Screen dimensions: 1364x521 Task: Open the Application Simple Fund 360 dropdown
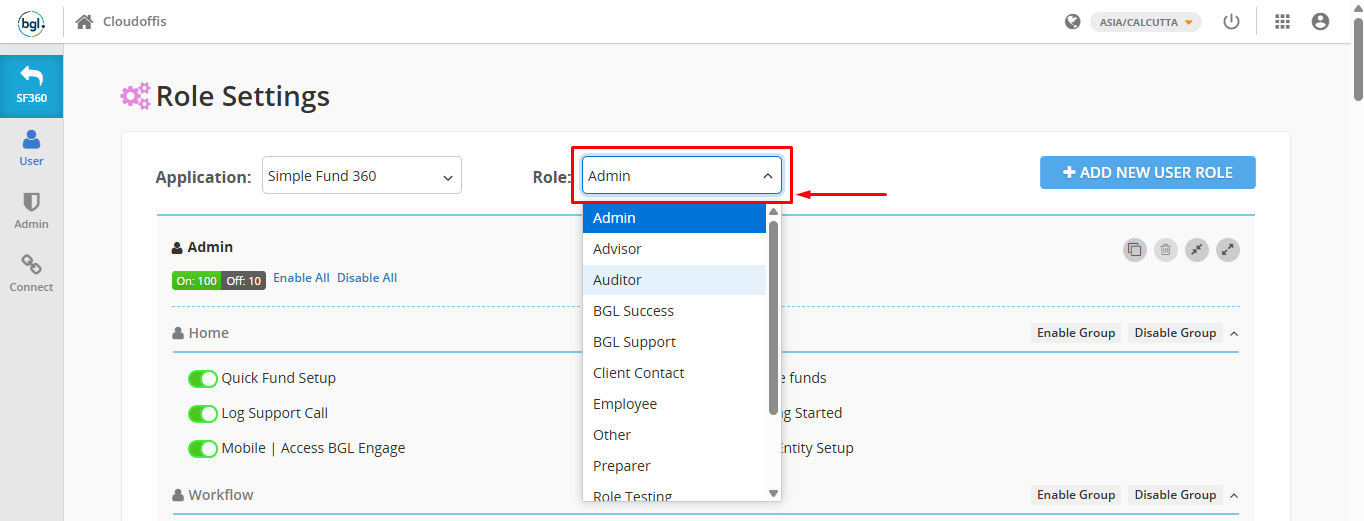[362, 175]
